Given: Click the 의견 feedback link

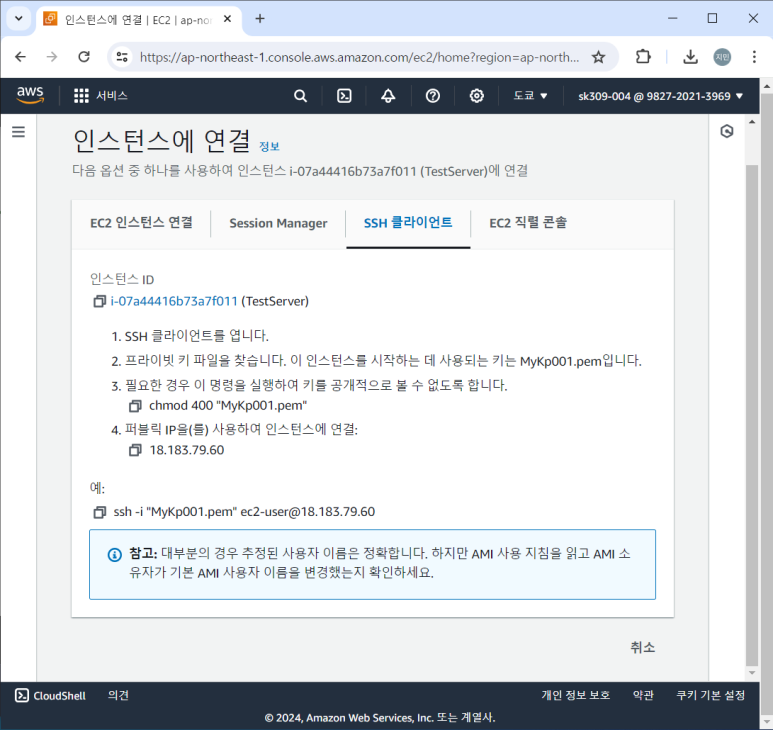Looking at the screenshot, I should [118, 695].
